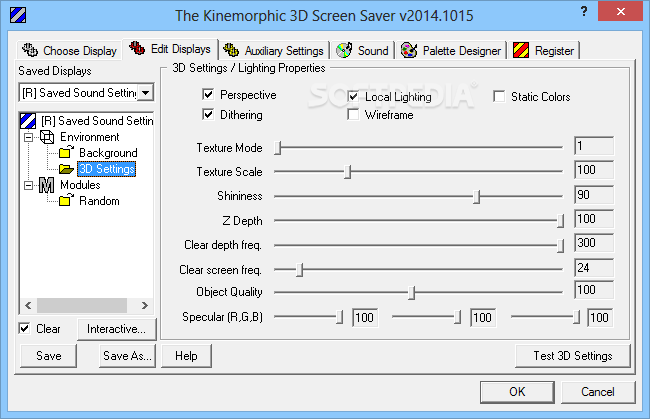Click the gear icon on Choose Display tab
Image resolution: width=650 pixels, height=419 pixels.
point(30,50)
